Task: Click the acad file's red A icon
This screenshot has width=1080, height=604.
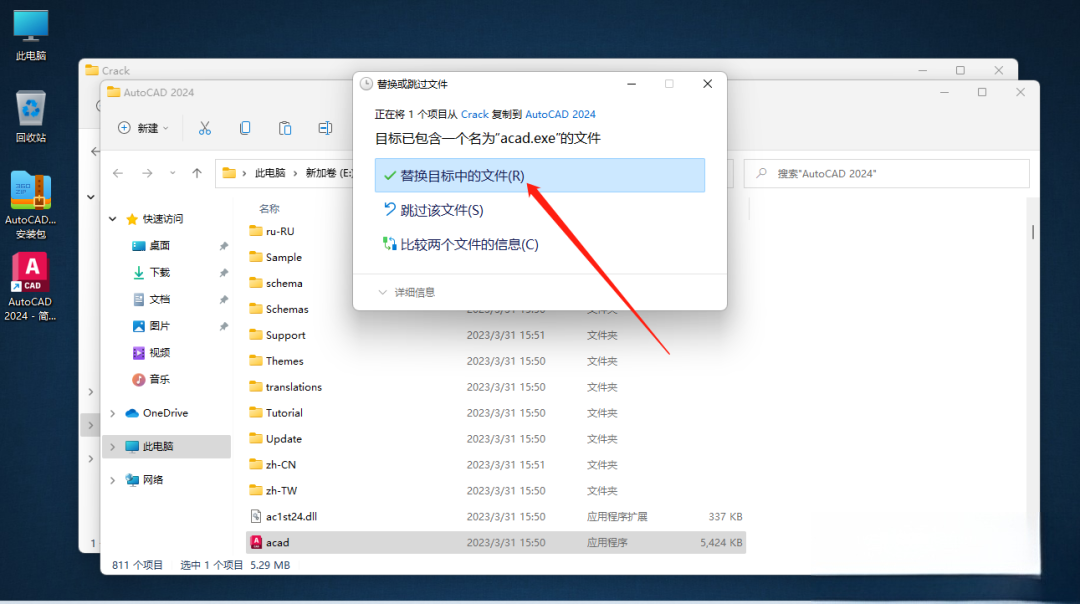Action: (x=256, y=543)
